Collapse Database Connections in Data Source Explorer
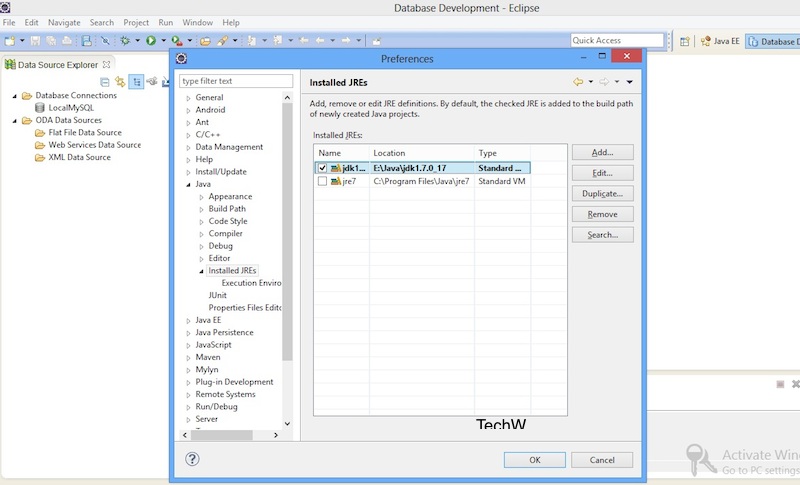800x485 pixels. [15, 96]
